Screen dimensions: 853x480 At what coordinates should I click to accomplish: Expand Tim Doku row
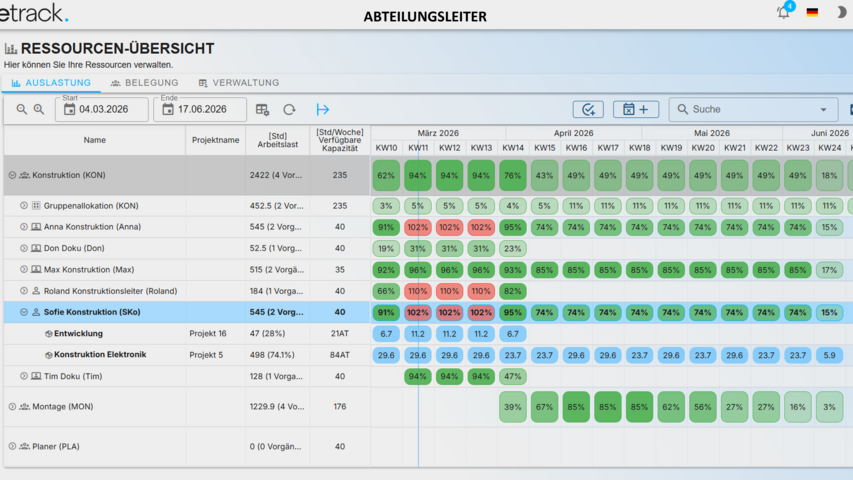[x=23, y=376]
